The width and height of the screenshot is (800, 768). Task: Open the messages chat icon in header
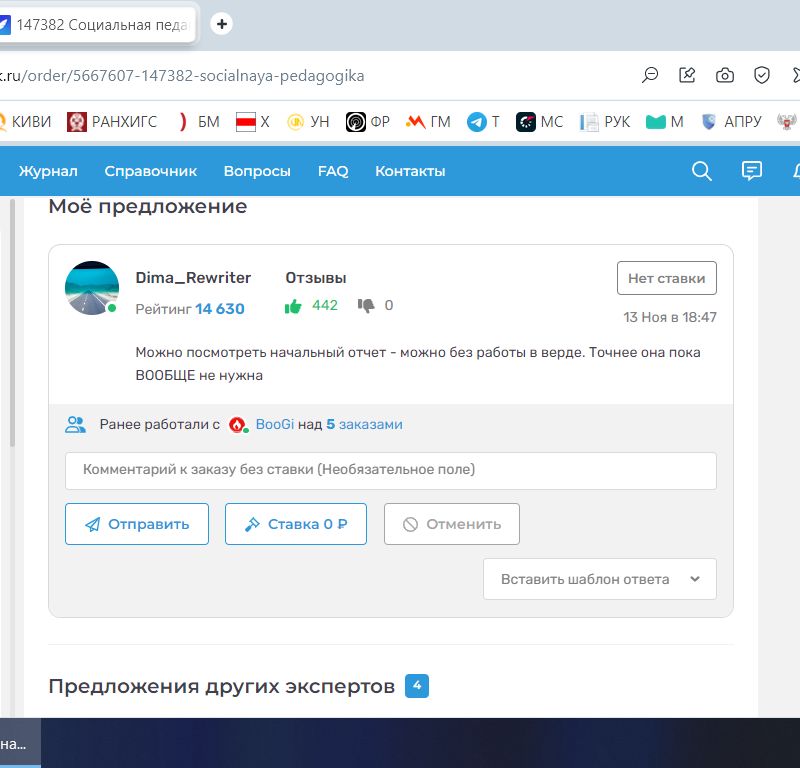click(752, 171)
